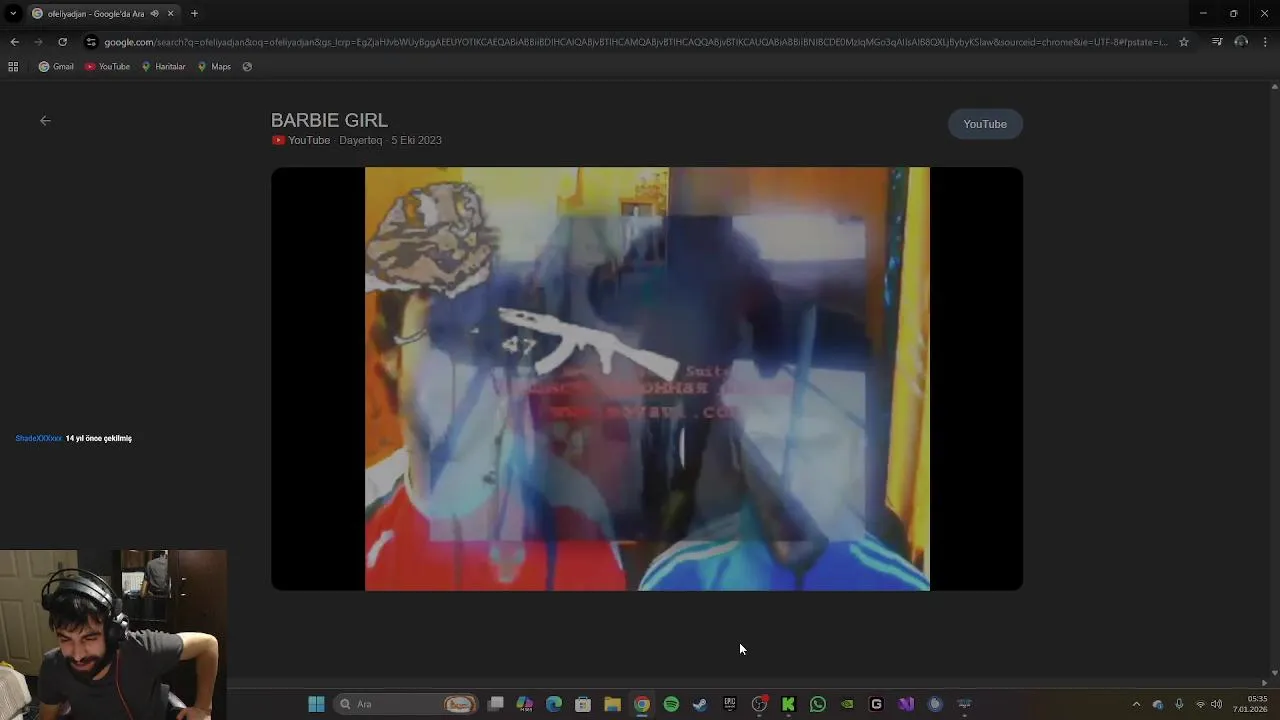Open Steam from taskbar
This screenshot has width=1280, height=720.
coord(700,704)
